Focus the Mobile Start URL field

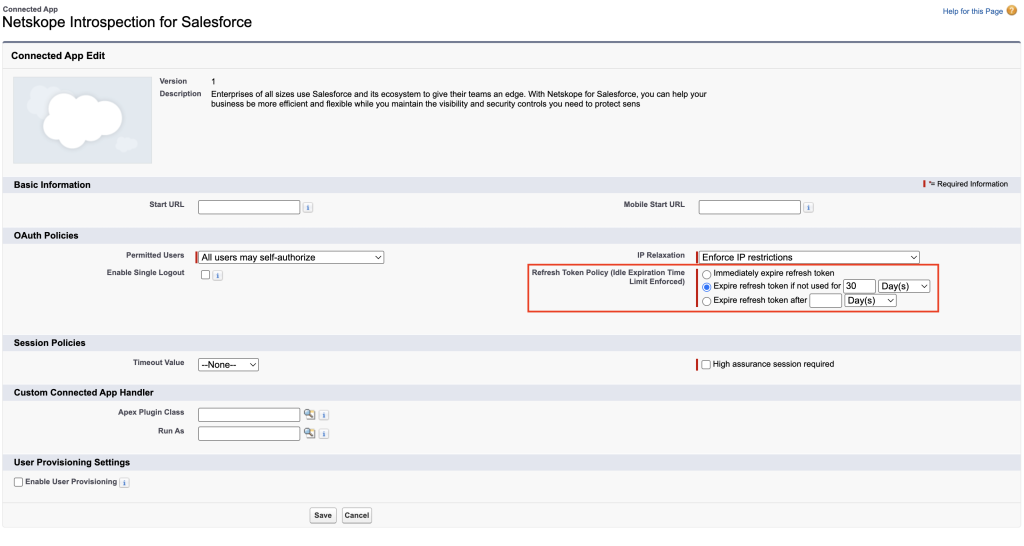click(750, 207)
